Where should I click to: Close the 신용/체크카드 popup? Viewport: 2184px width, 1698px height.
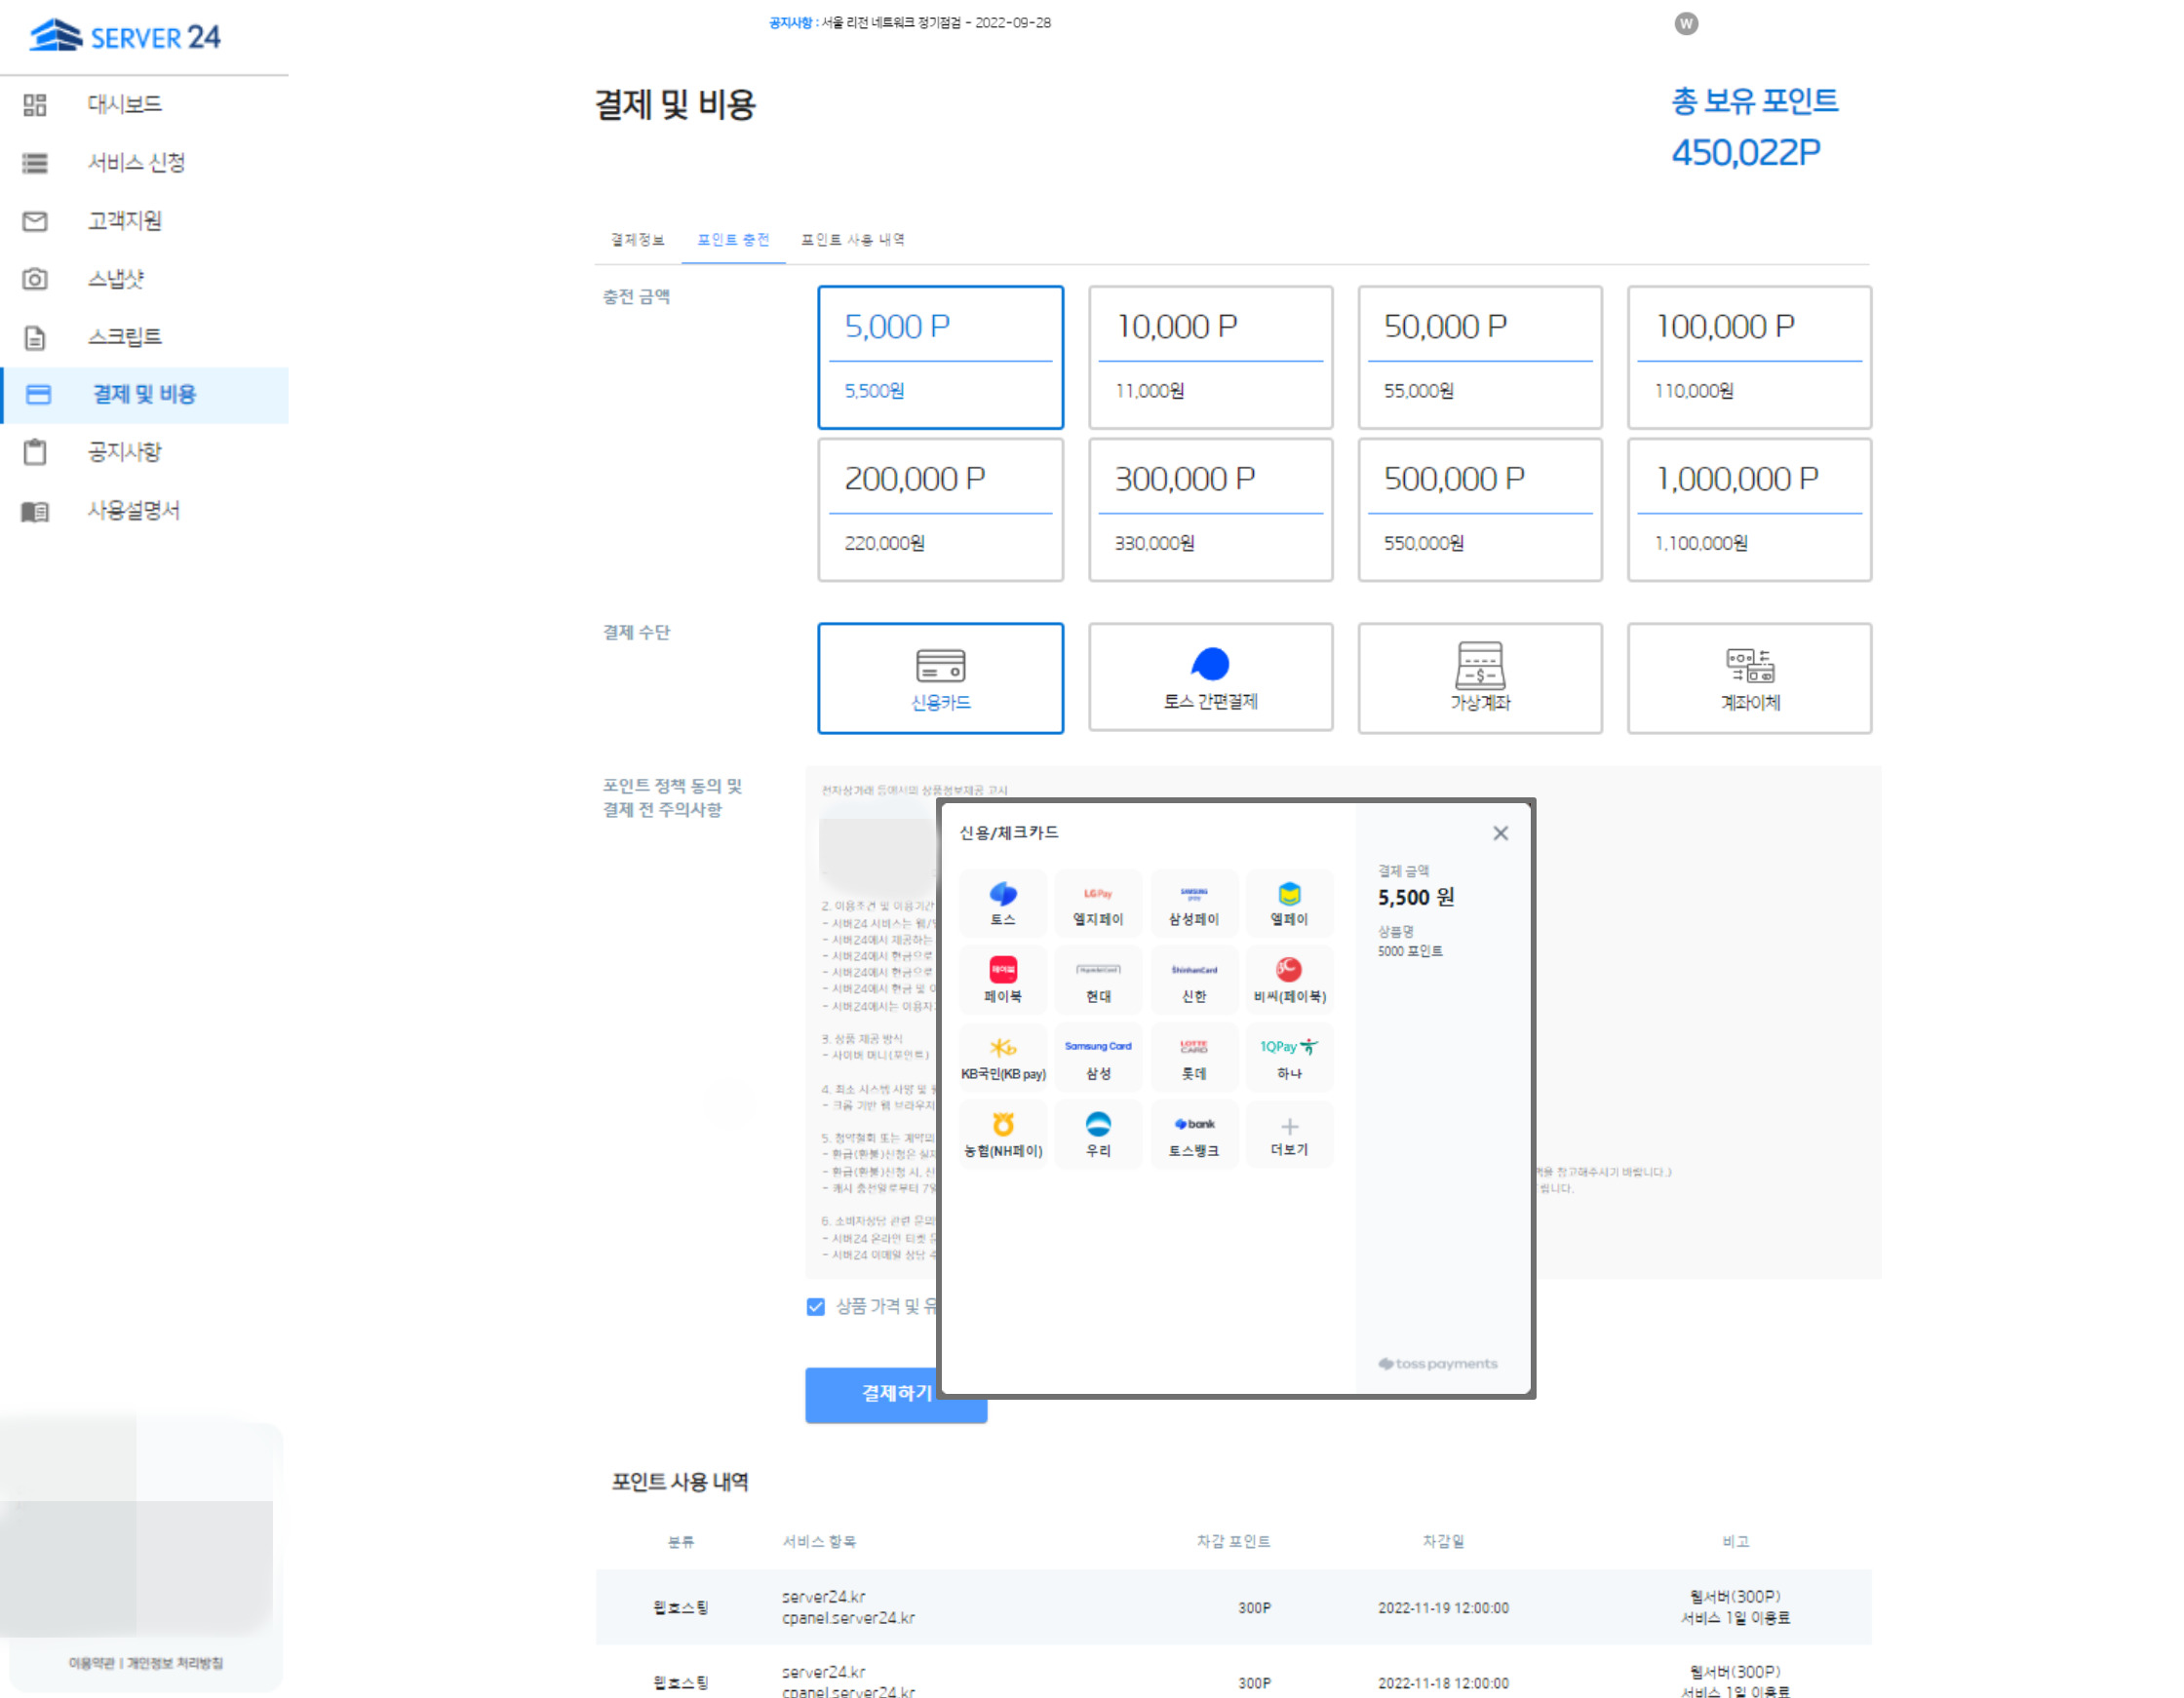point(1500,834)
